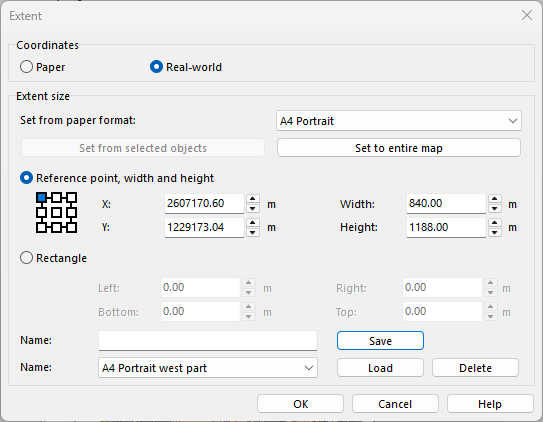Choose Paper coordinates option

[x=43, y=67]
